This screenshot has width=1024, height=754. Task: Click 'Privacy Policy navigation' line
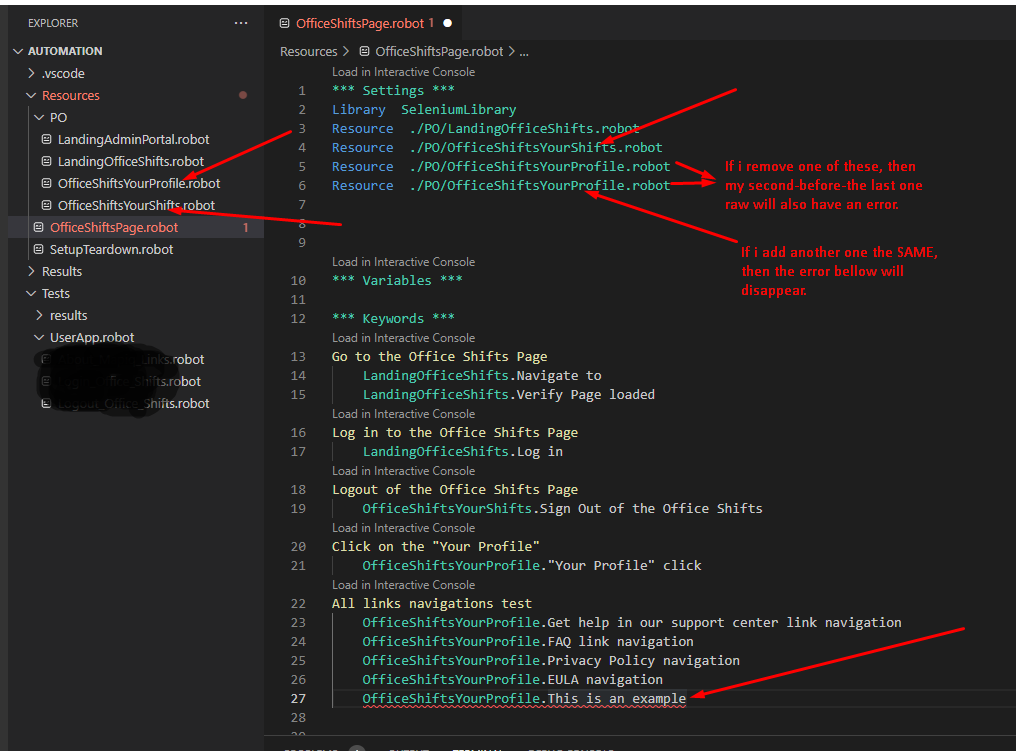pos(551,661)
